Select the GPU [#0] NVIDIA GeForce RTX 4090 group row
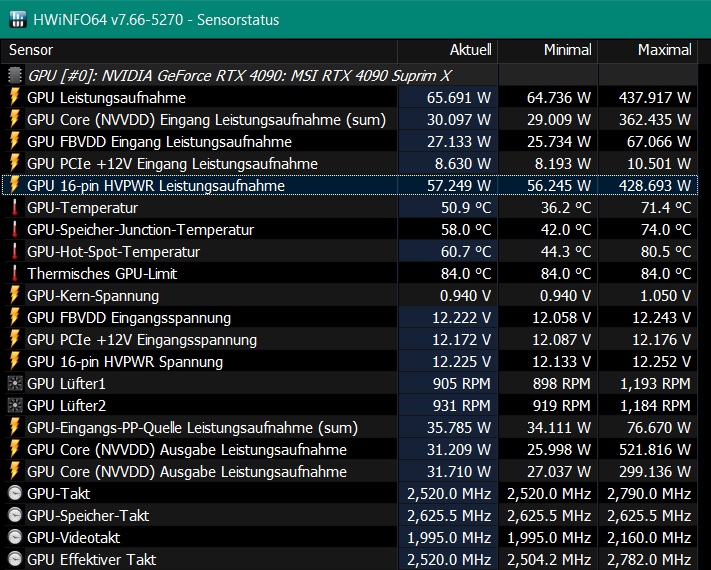The image size is (711, 570). click(240, 76)
